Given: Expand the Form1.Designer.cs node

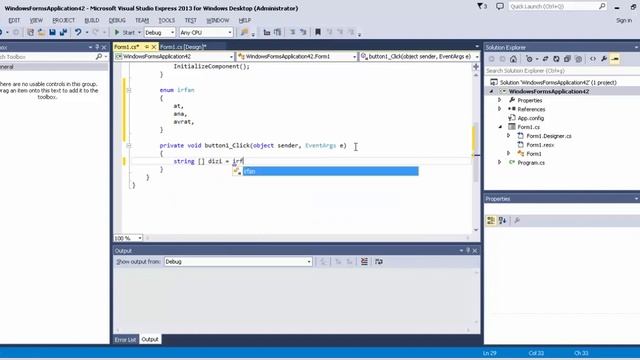Looking at the screenshot, I should (508, 136).
